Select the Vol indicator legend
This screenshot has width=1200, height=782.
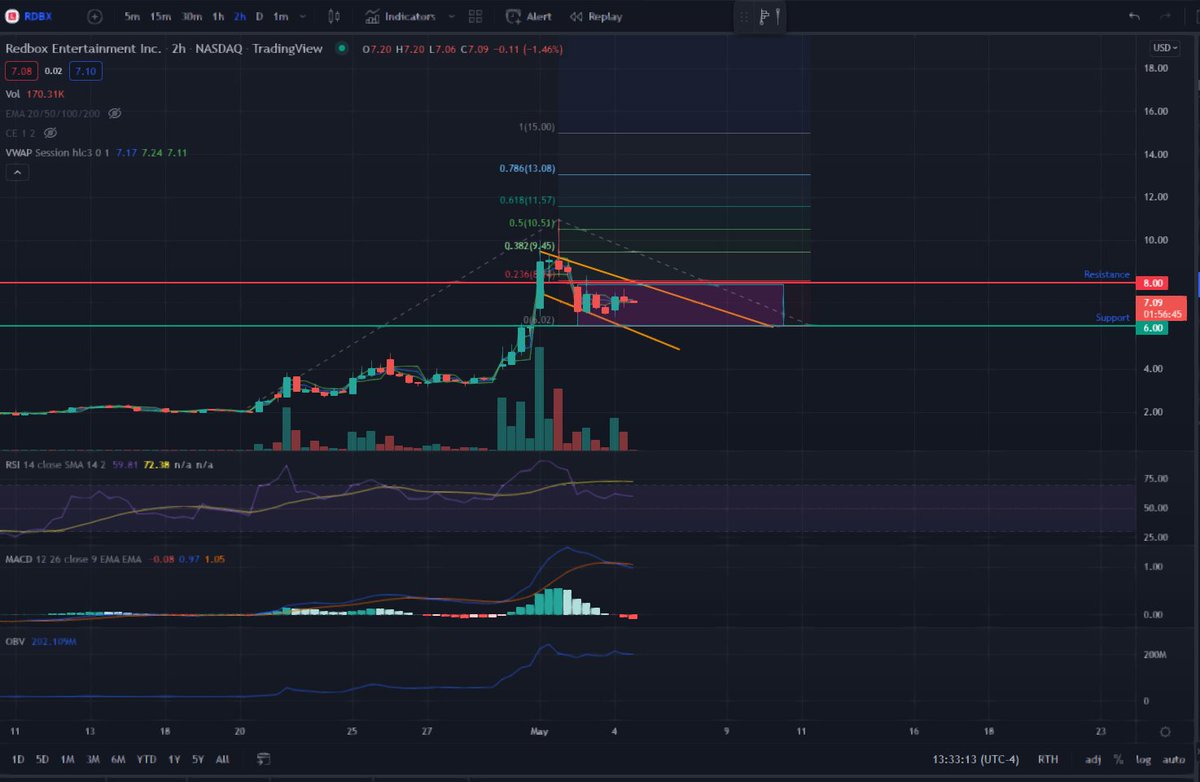tap(35, 94)
